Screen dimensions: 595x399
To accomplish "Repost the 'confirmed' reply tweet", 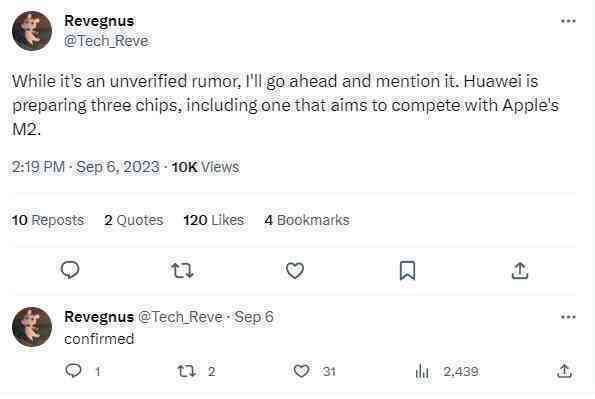I will pyautogui.click(x=187, y=371).
